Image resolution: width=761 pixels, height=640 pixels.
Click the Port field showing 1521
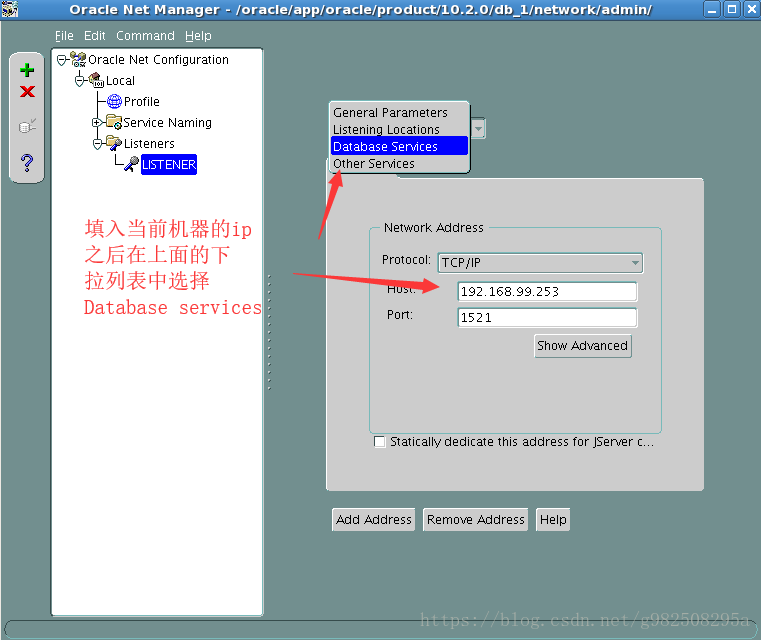(x=547, y=318)
